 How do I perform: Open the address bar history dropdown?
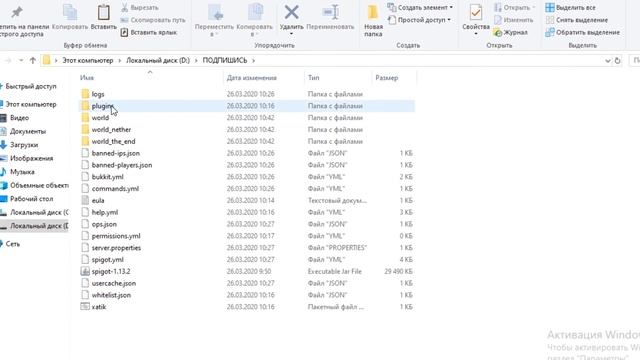point(608,60)
